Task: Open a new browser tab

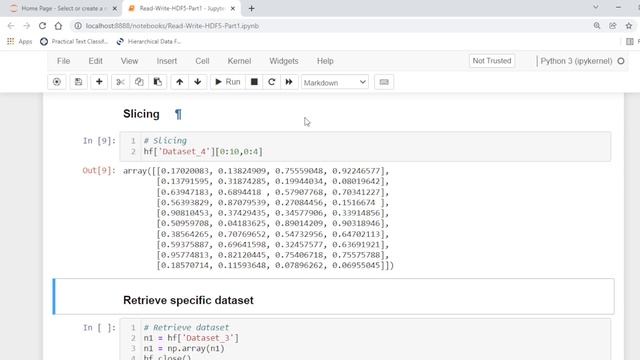Action: click(251, 8)
